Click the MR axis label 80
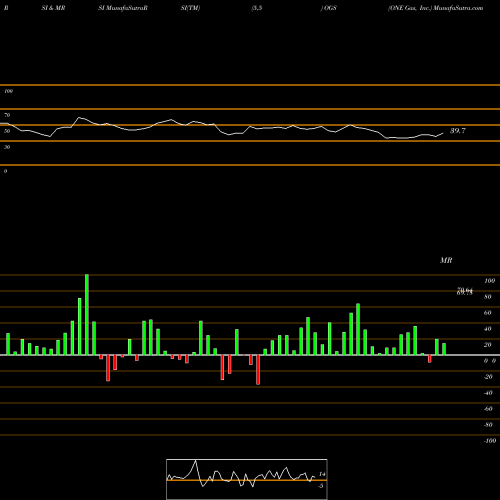This screenshot has width=500, height=500. [488, 297]
